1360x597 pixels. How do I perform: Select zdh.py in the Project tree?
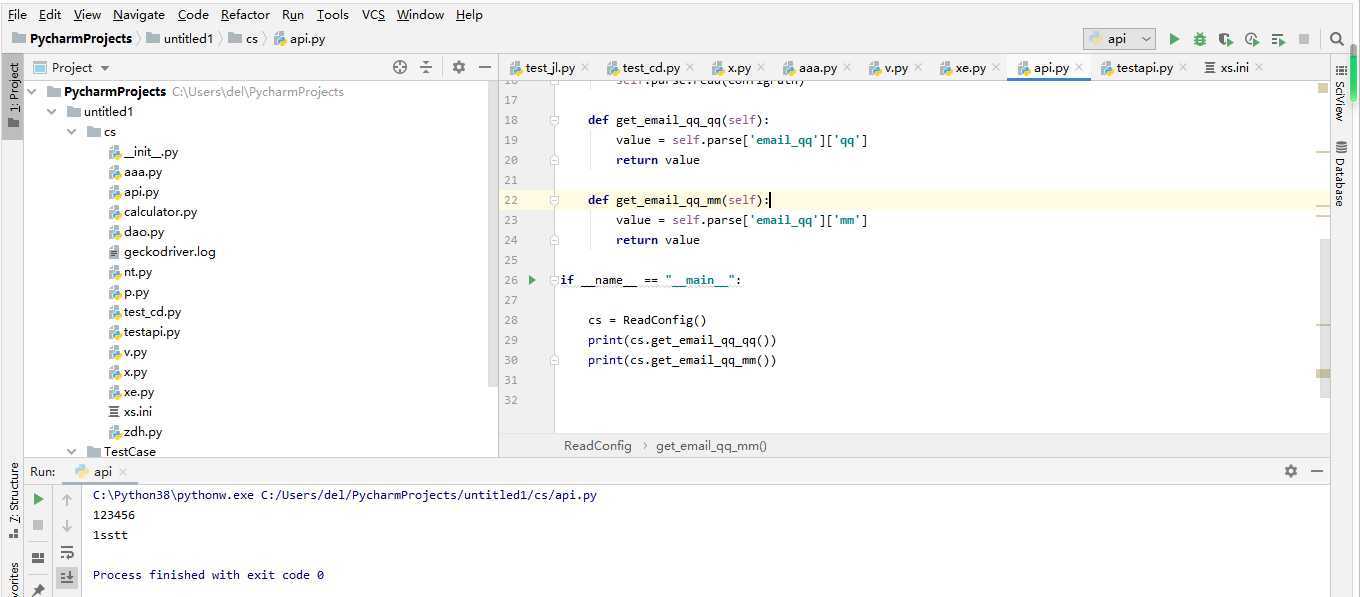[x=142, y=432]
